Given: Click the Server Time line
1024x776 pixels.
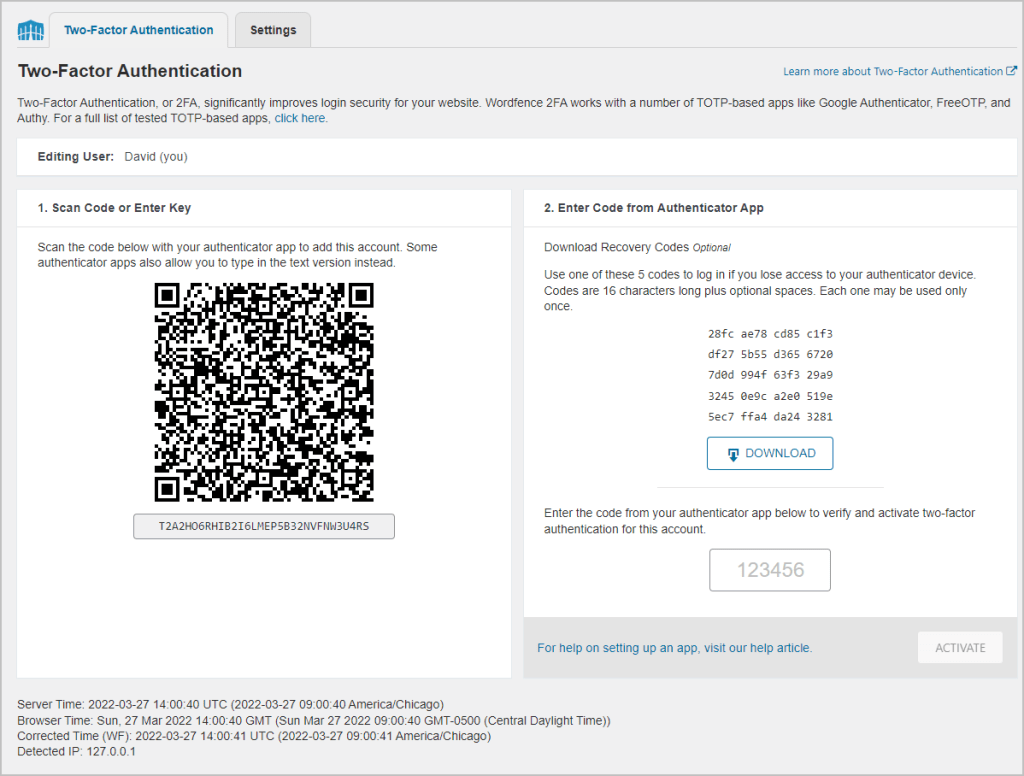Looking at the screenshot, I should (x=231, y=704).
